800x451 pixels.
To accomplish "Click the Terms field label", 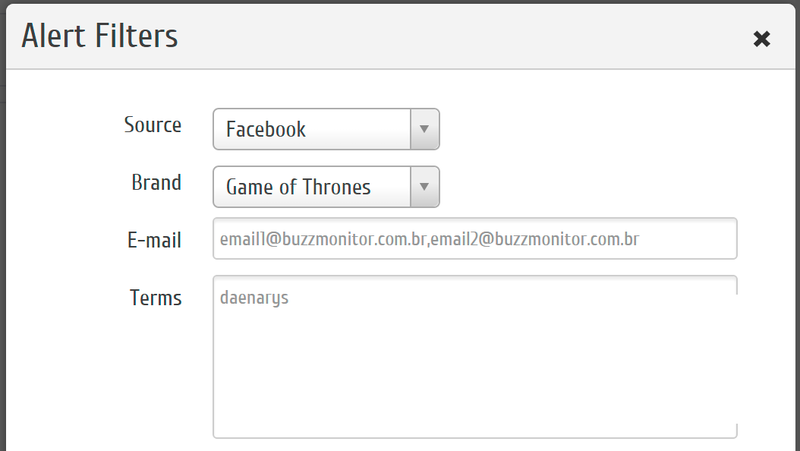I will tap(155, 298).
